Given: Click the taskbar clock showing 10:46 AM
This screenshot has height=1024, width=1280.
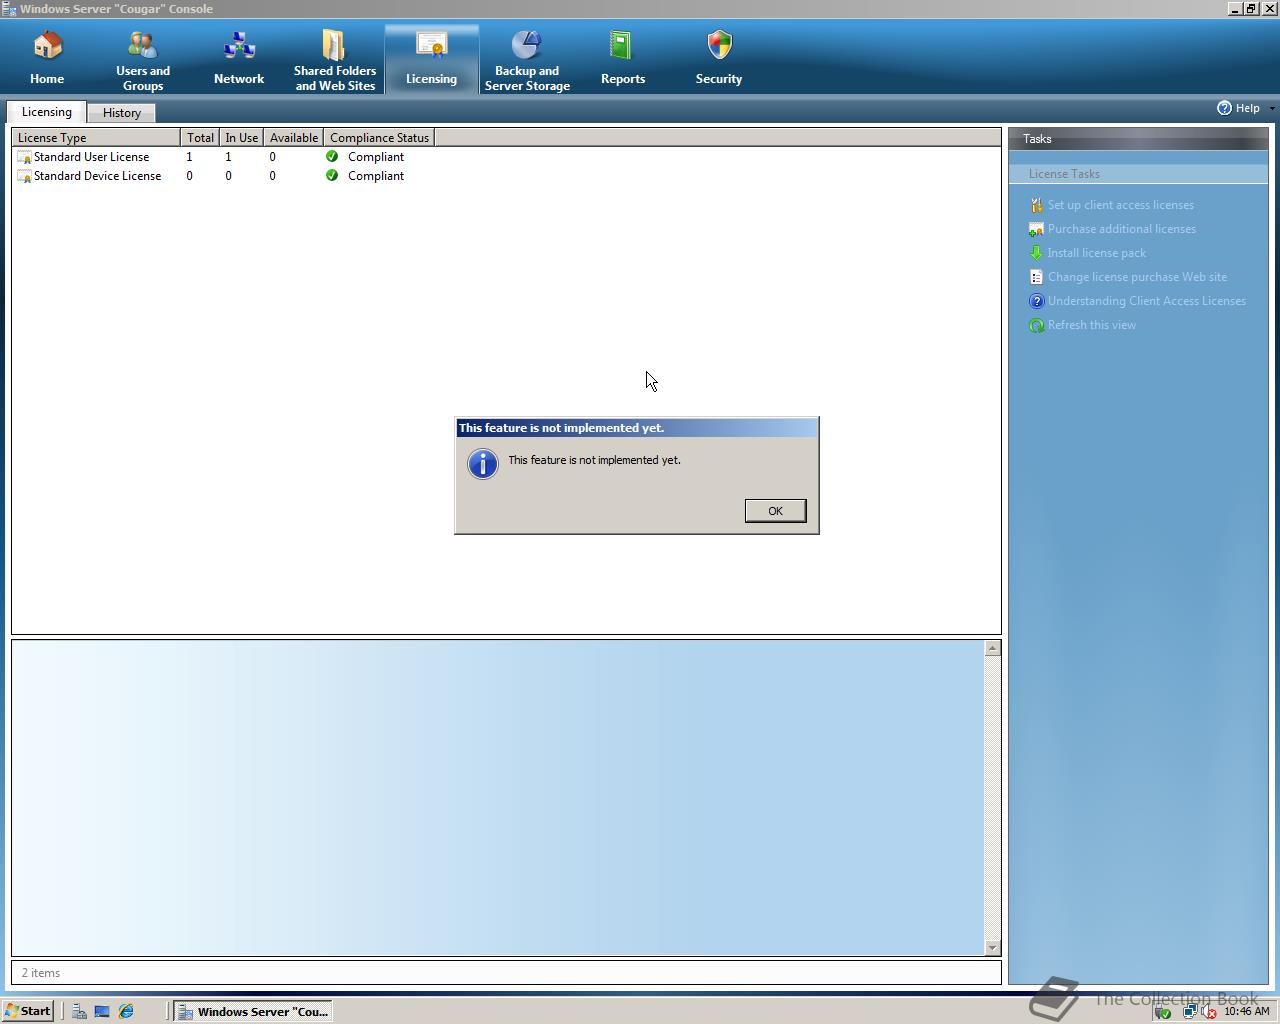Looking at the screenshot, I should coord(1247,1012).
